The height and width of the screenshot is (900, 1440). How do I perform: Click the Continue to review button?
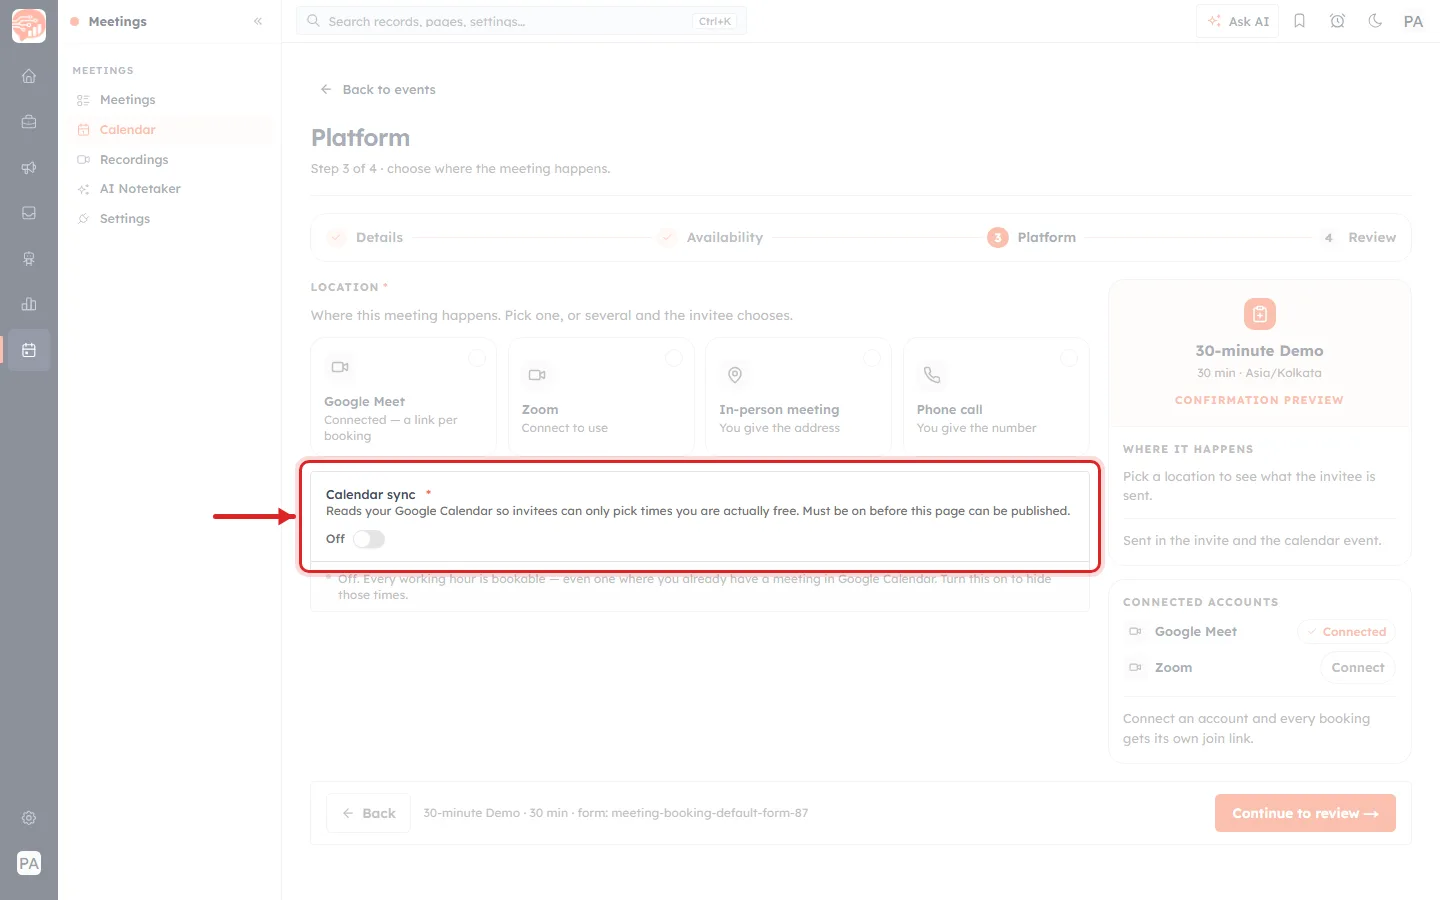pyautogui.click(x=1305, y=814)
